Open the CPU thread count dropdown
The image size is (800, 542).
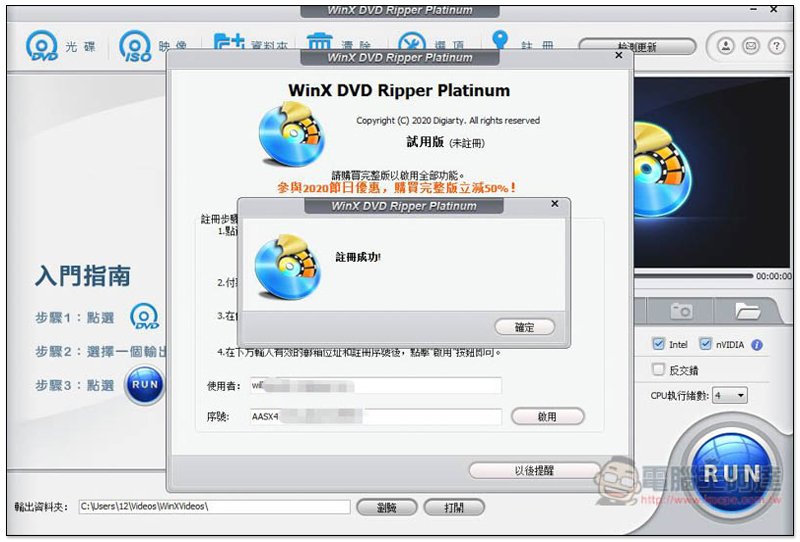point(730,395)
